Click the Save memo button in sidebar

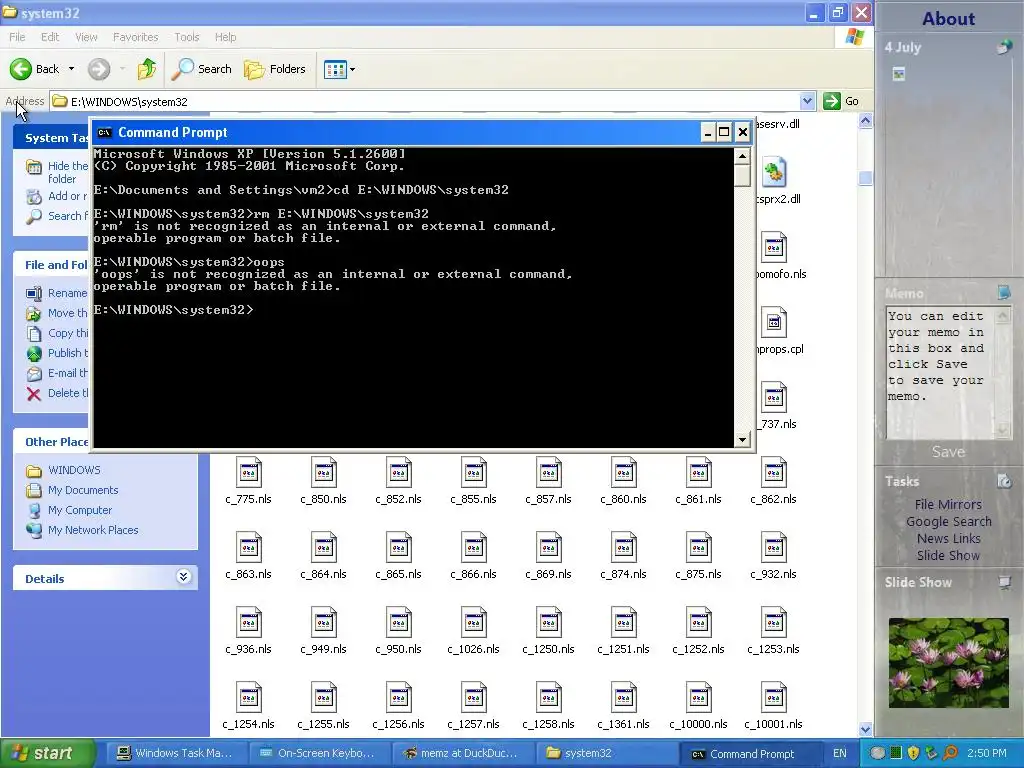(x=948, y=451)
